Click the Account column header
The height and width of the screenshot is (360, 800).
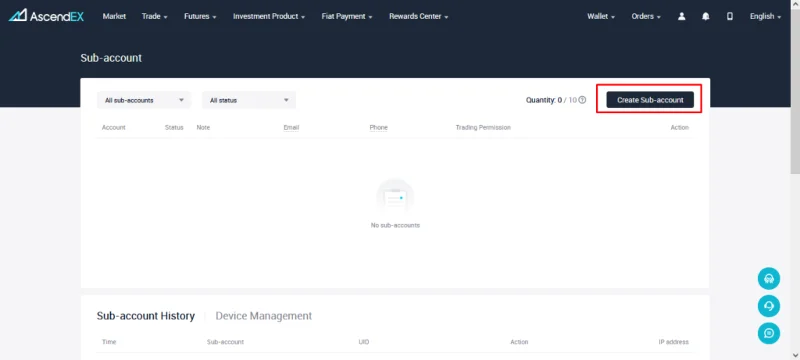point(114,127)
